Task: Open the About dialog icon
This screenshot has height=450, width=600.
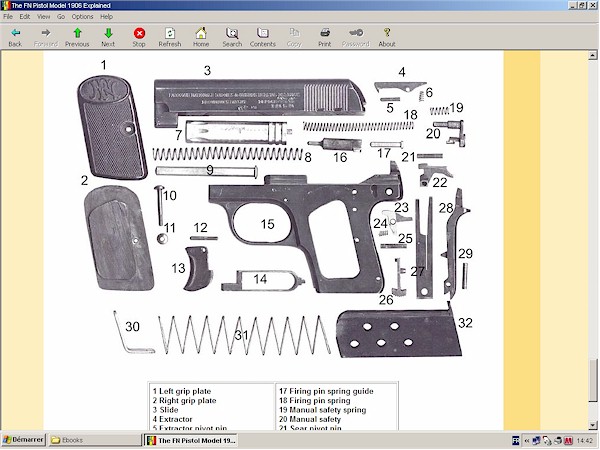Action: tap(387, 33)
